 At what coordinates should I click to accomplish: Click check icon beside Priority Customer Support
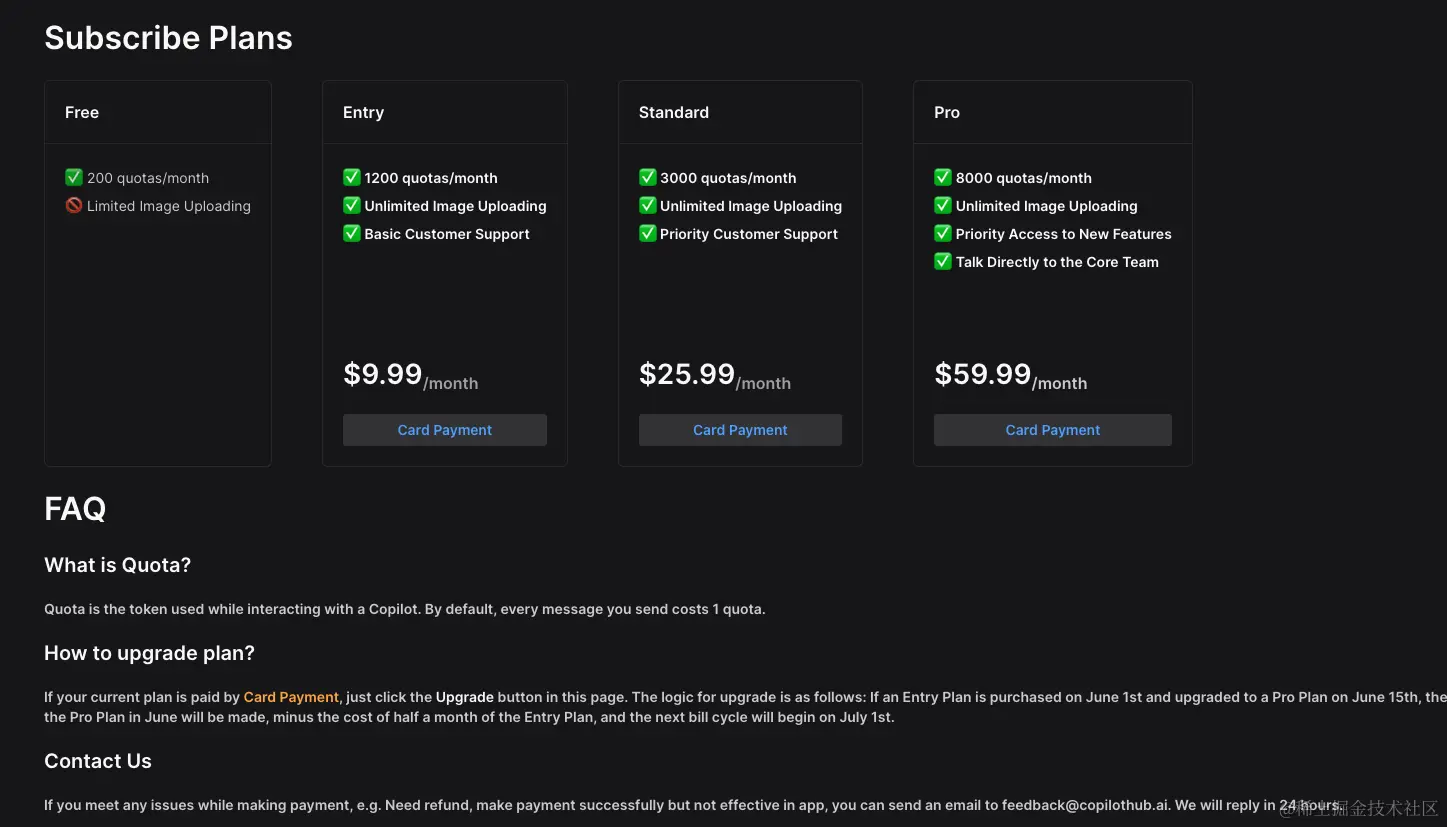pyautogui.click(x=648, y=234)
